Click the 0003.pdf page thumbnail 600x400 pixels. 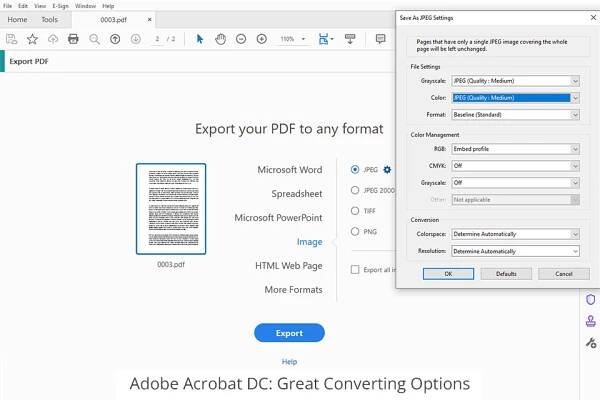[x=171, y=209]
